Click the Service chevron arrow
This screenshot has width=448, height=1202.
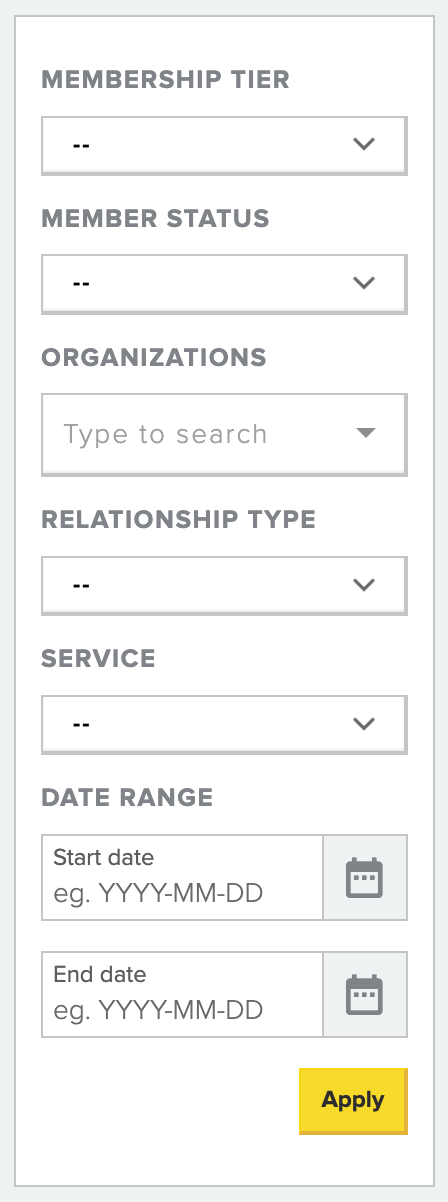pos(364,723)
